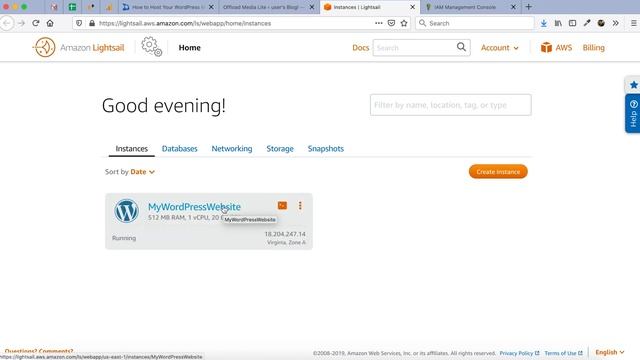This screenshot has height=360, width=640.
Task: Toggle the Firefox sidebar view
Action: 572,23
